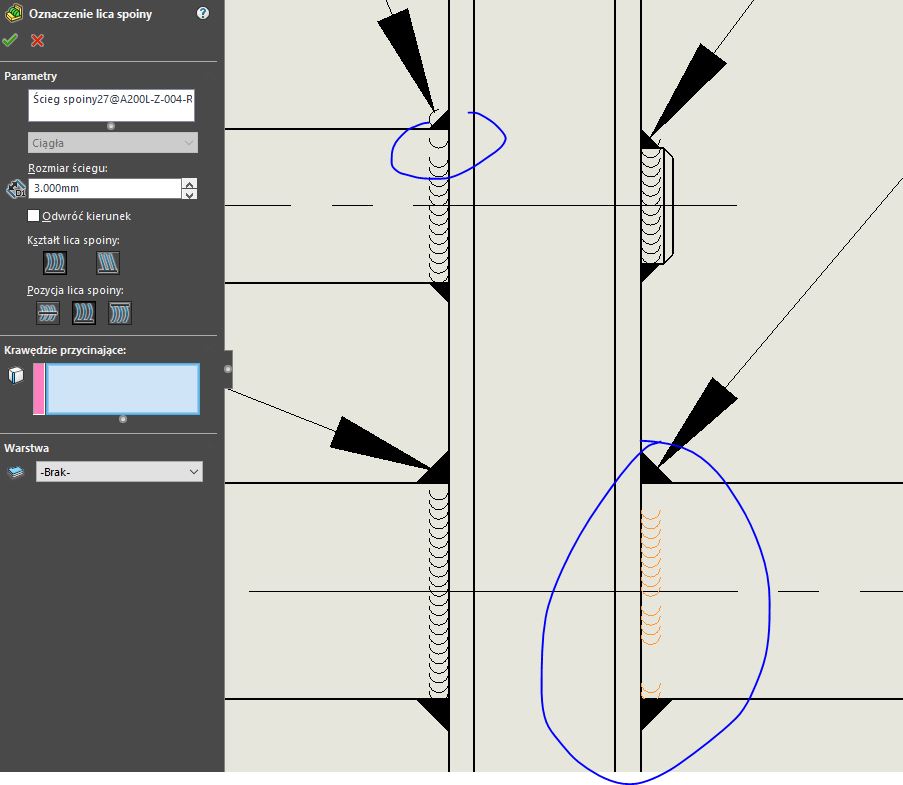Increase Rozmiar ściegu with up arrow

click(x=189, y=184)
